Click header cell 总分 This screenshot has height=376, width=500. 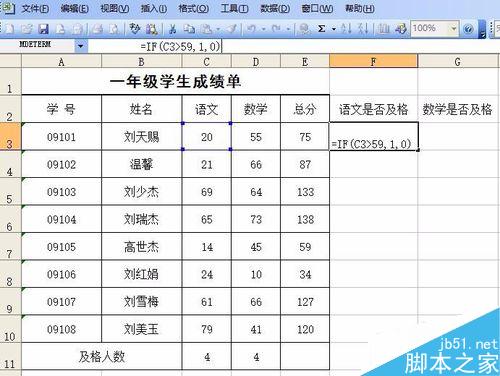point(305,109)
